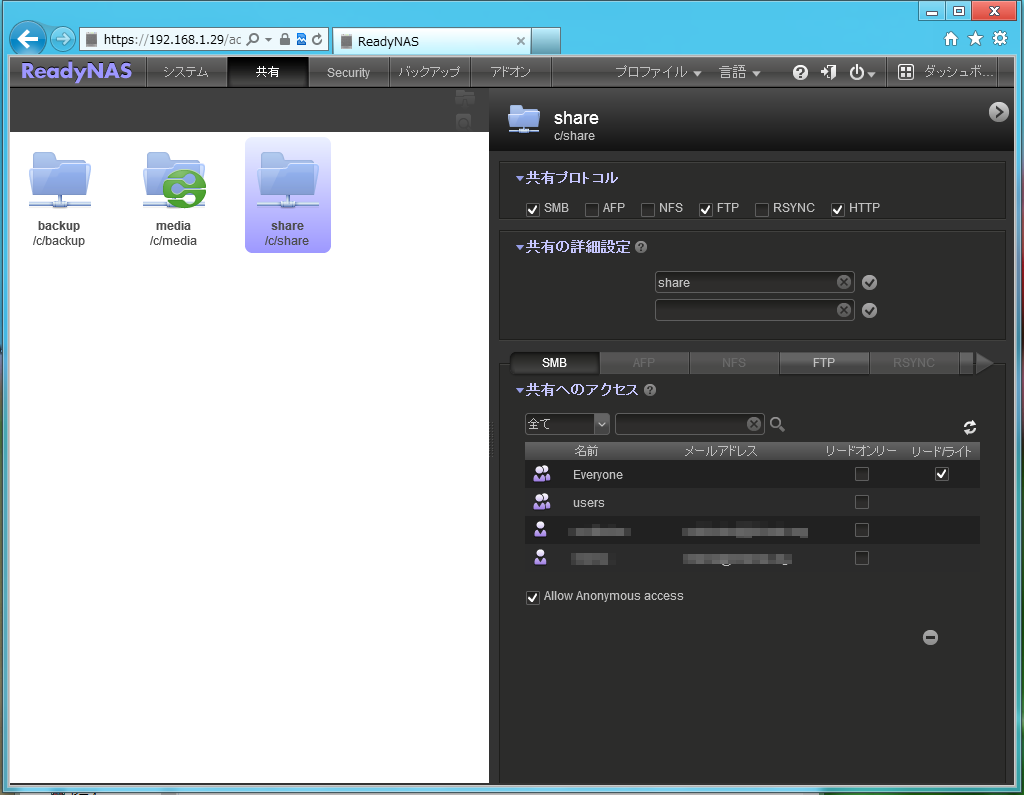Toggle Allow Anonymous access checkbox
The image size is (1024, 795).
coord(533,597)
